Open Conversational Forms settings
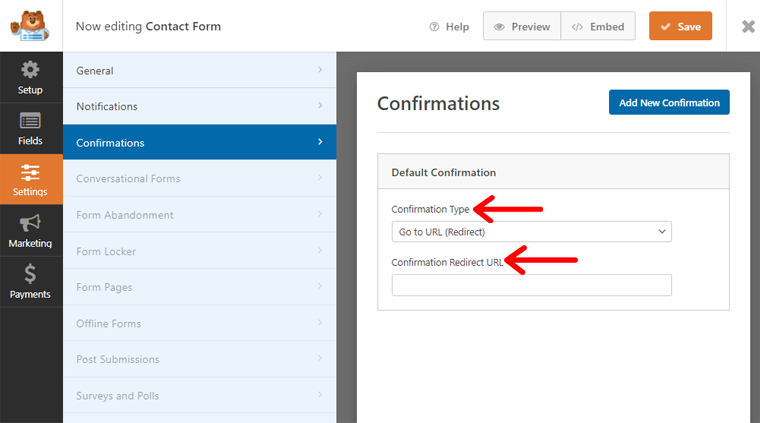Screen dimensions: 760x423 coord(199,179)
